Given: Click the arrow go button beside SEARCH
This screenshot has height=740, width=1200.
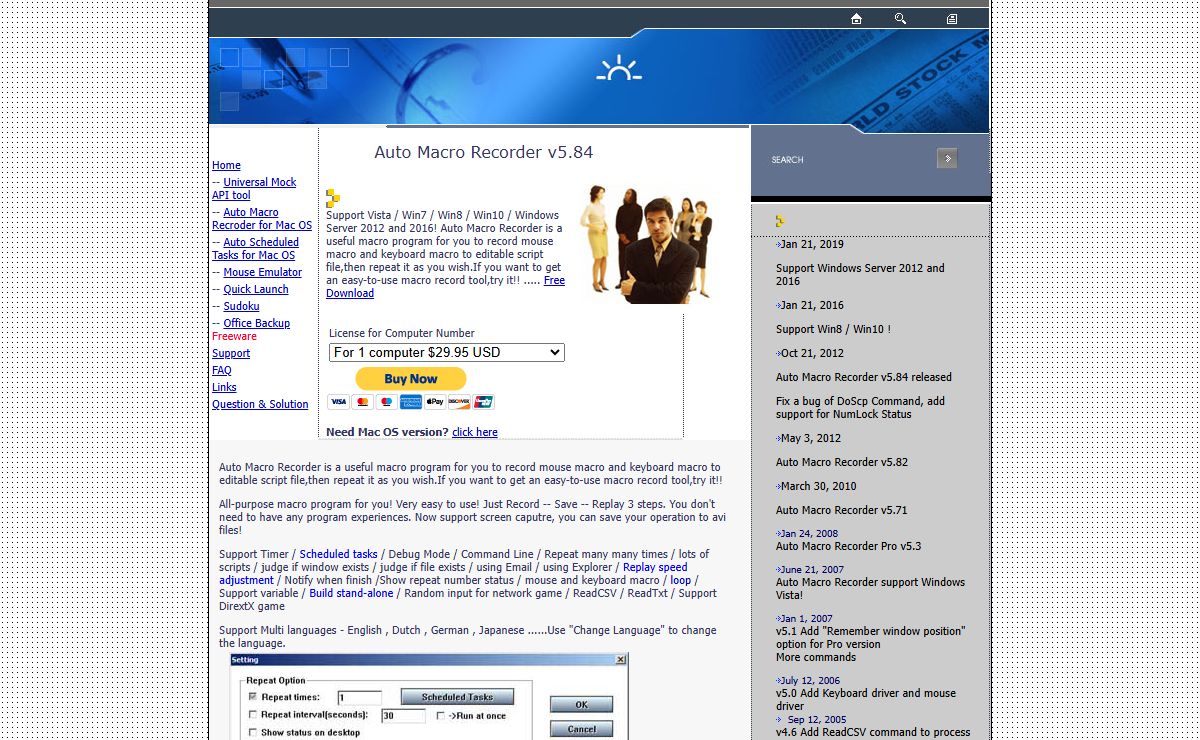Looking at the screenshot, I should click(947, 158).
